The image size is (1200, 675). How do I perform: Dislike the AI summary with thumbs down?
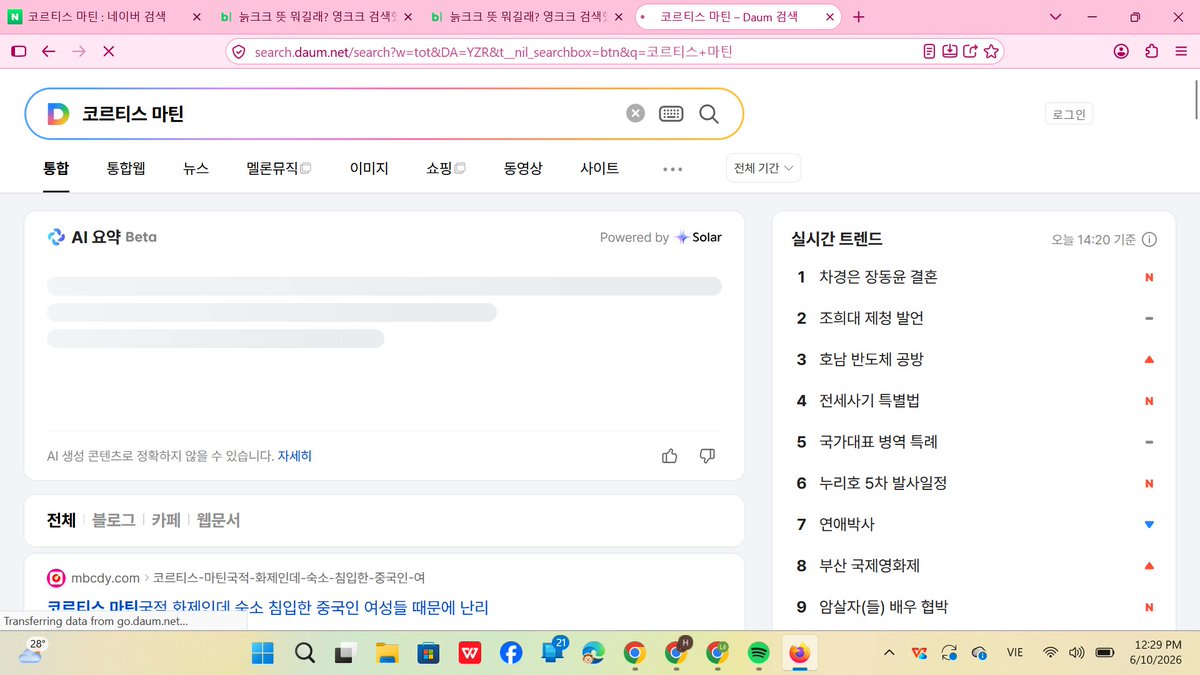coord(707,456)
